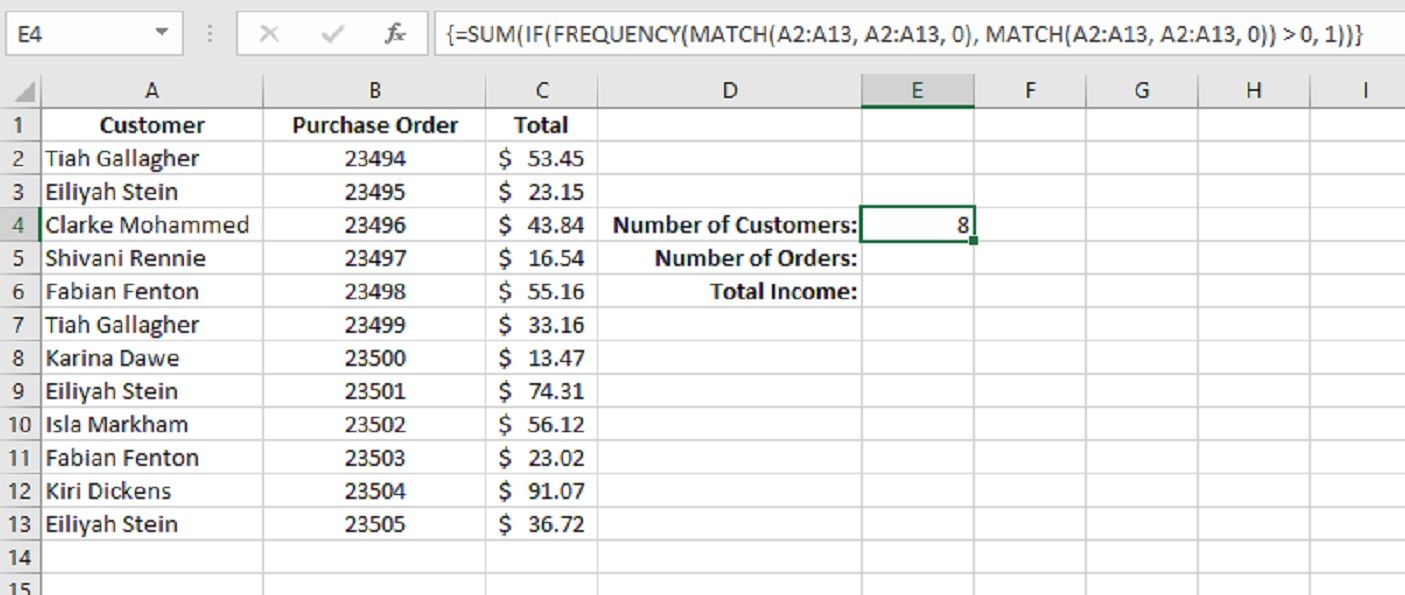Select row 4 header
Viewport: 1405px width, 595px height.
tap(20, 225)
